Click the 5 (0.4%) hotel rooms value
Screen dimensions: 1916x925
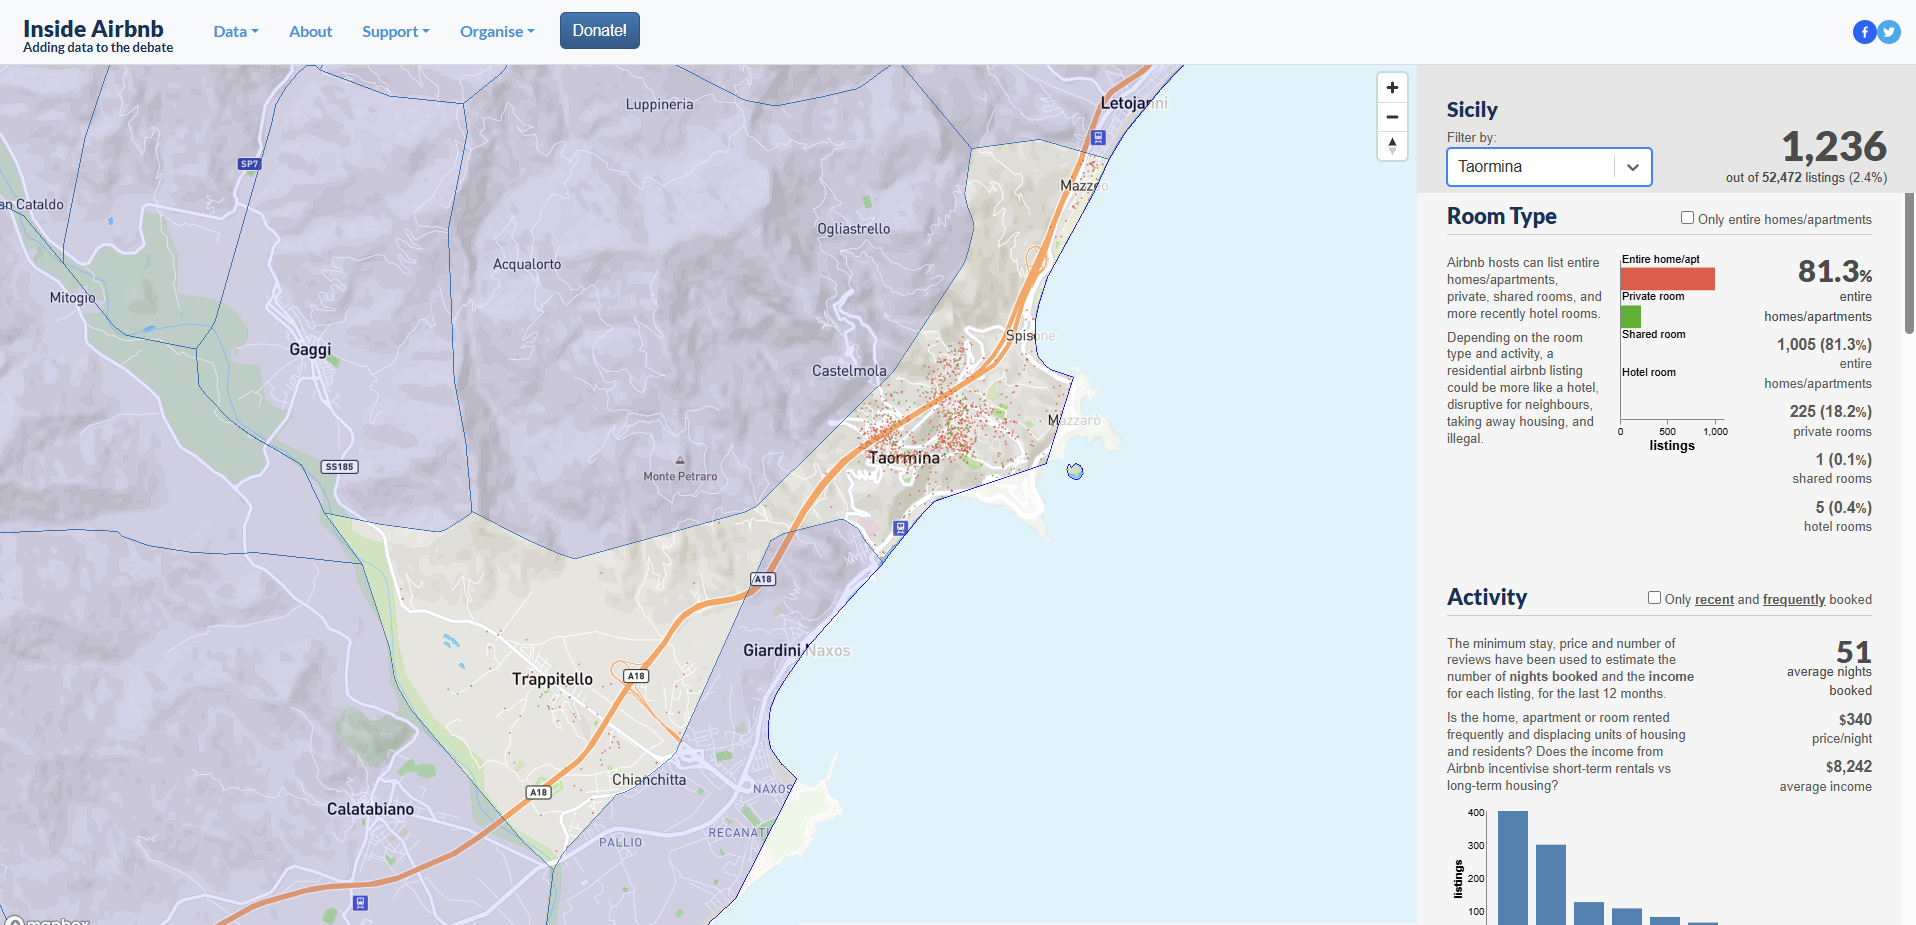[1843, 508]
